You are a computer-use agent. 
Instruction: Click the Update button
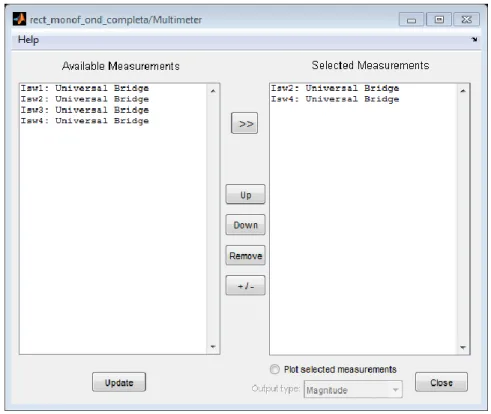[x=119, y=382]
